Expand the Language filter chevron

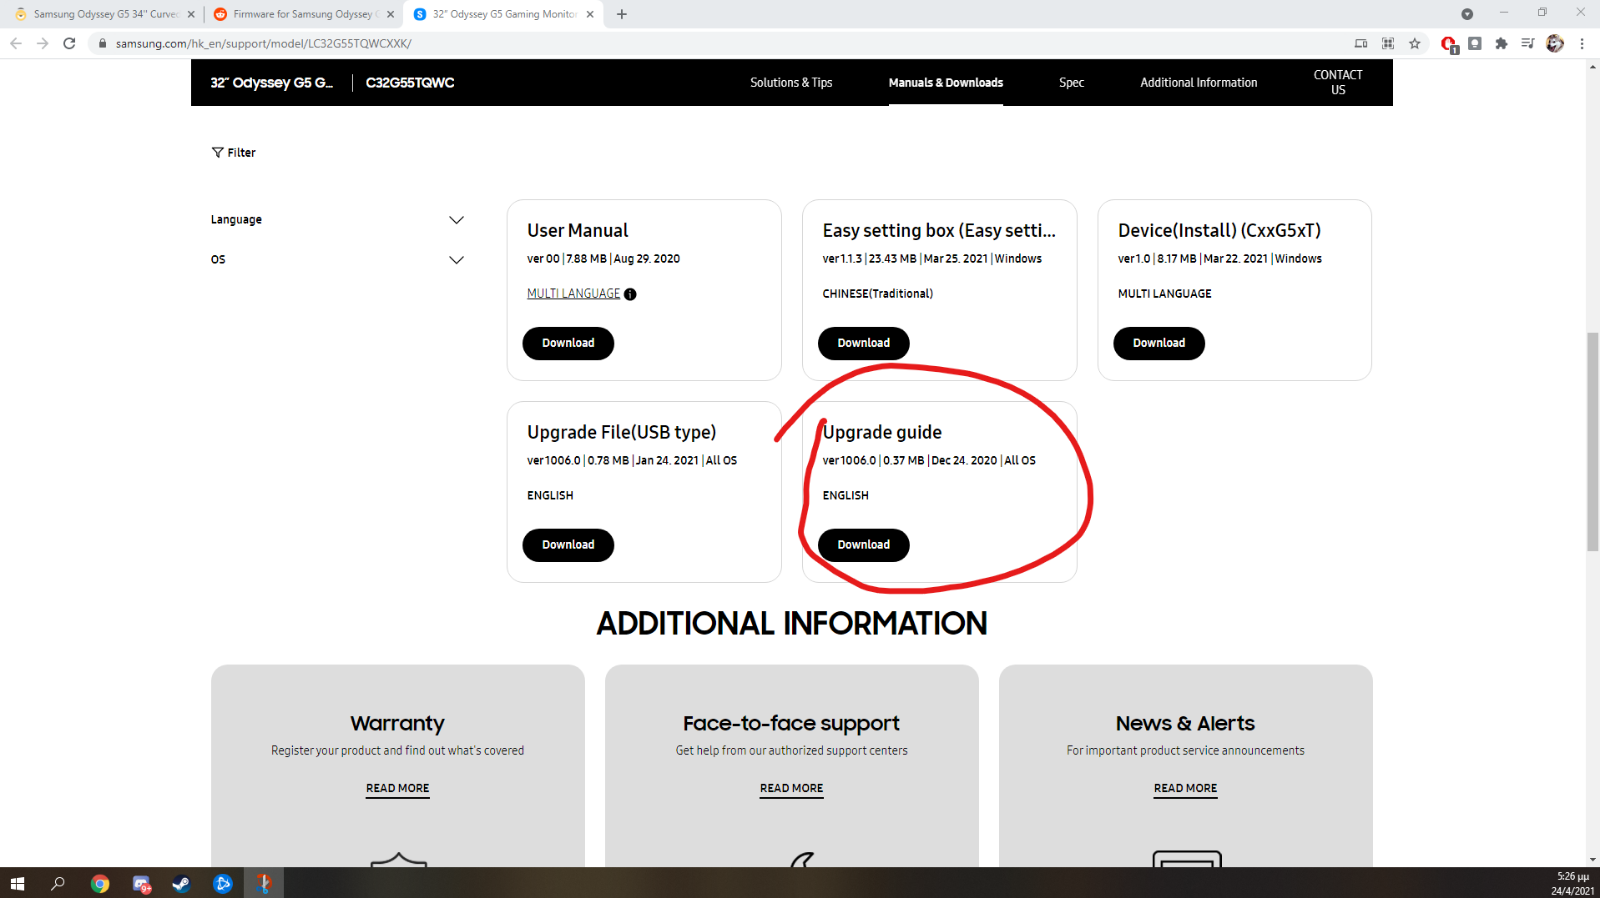pyautogui.click(x=456, y=220)
